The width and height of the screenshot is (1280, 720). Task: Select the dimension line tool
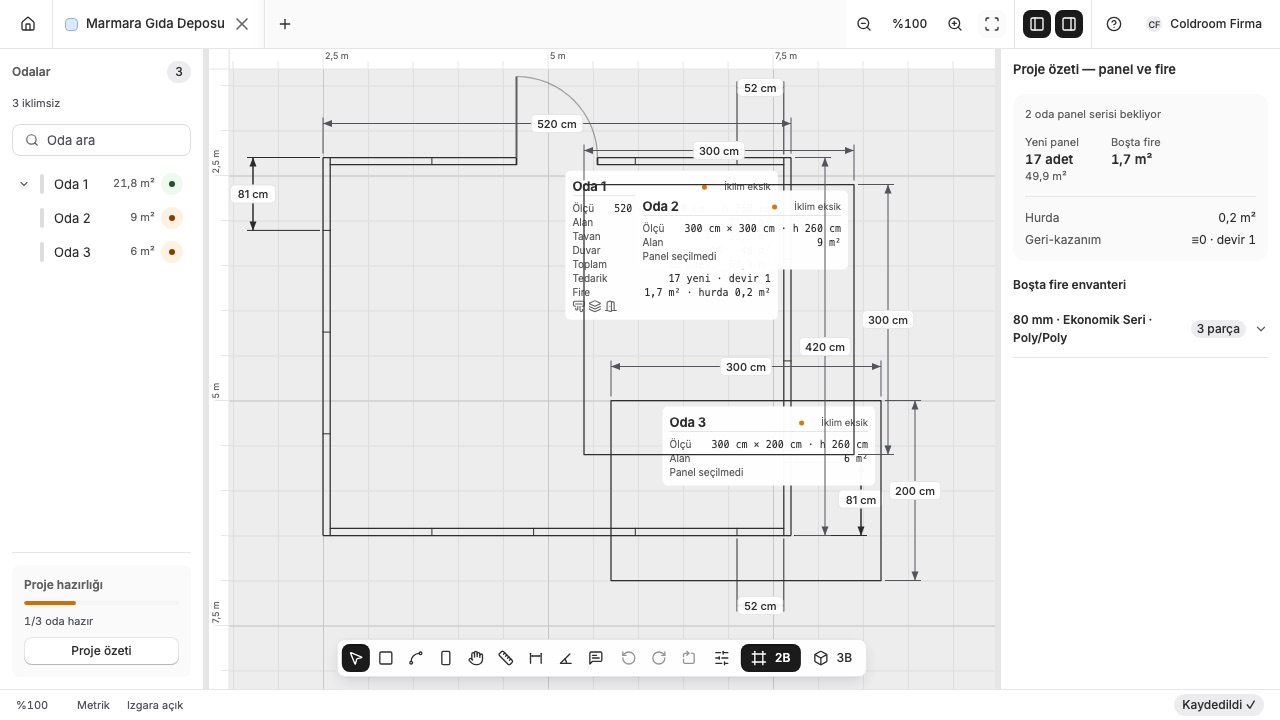pos(536,658)
